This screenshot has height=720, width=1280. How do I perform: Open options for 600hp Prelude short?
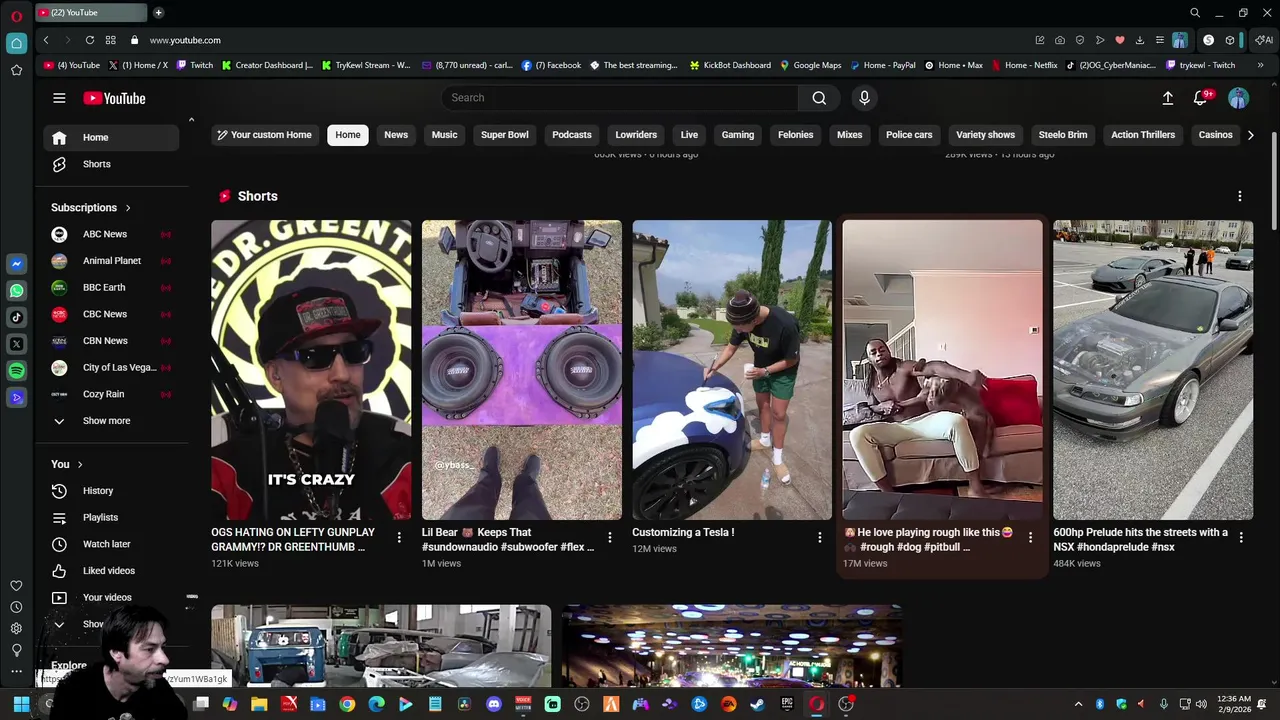(1241, 538)
